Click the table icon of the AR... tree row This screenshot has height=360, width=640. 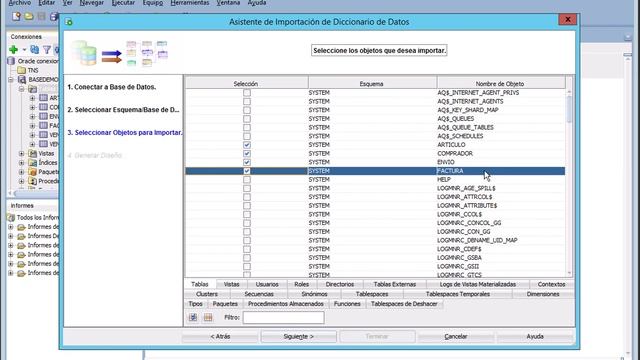[x=43, y=98]
